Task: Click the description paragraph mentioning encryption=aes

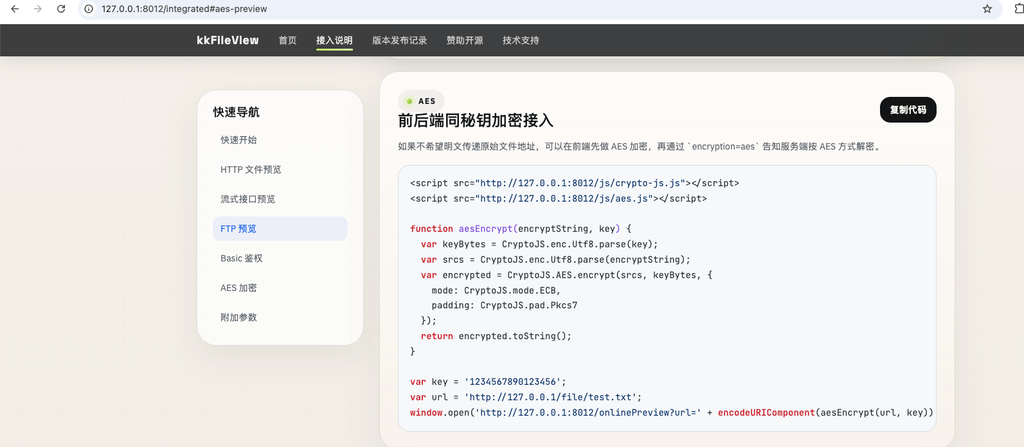Action: (x=640, y=147)
